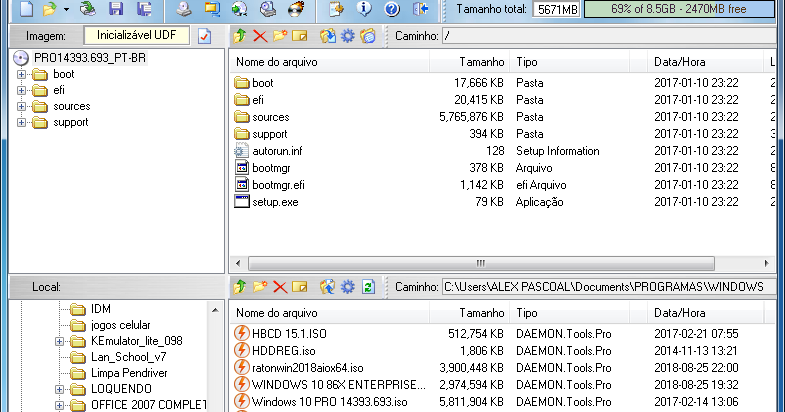Click the Compress ISO disc icon
Viewport: 785px width, 412px height.
(240, 9)
